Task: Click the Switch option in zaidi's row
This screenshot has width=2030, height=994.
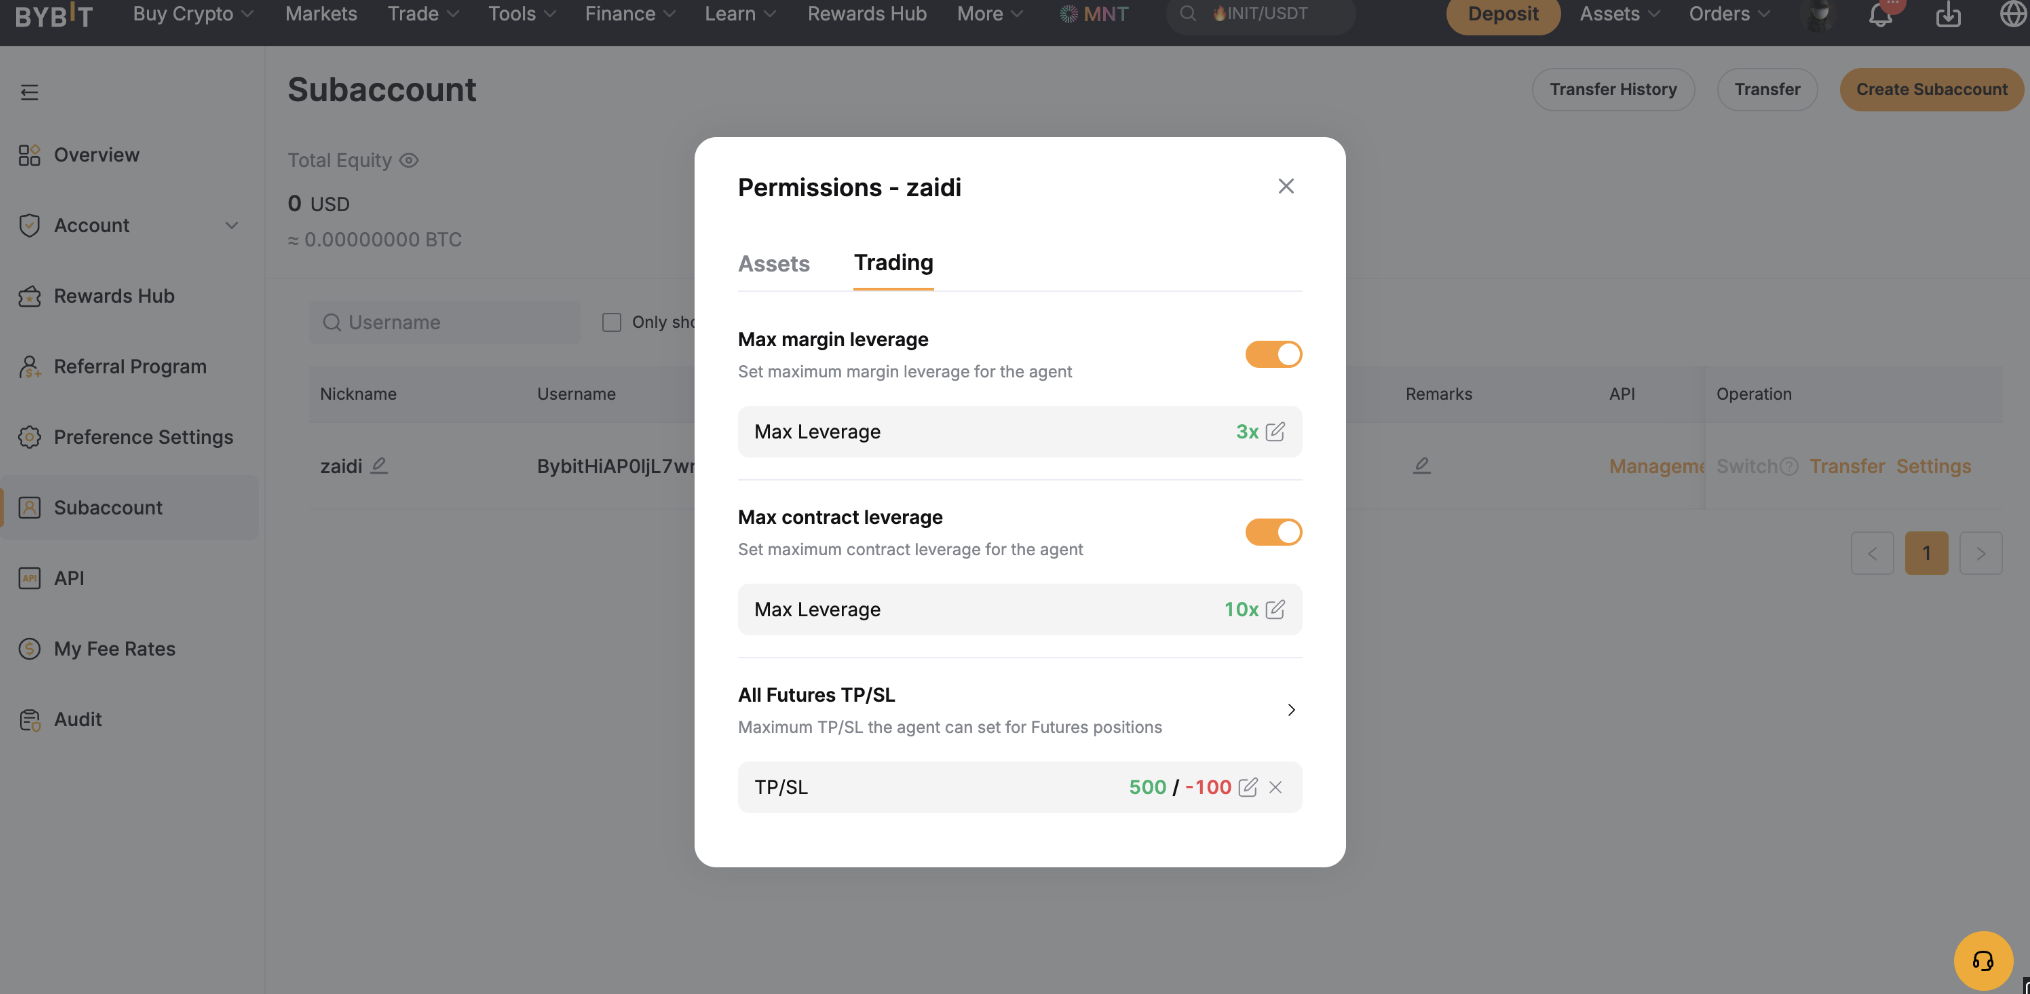Action: 1747,467
